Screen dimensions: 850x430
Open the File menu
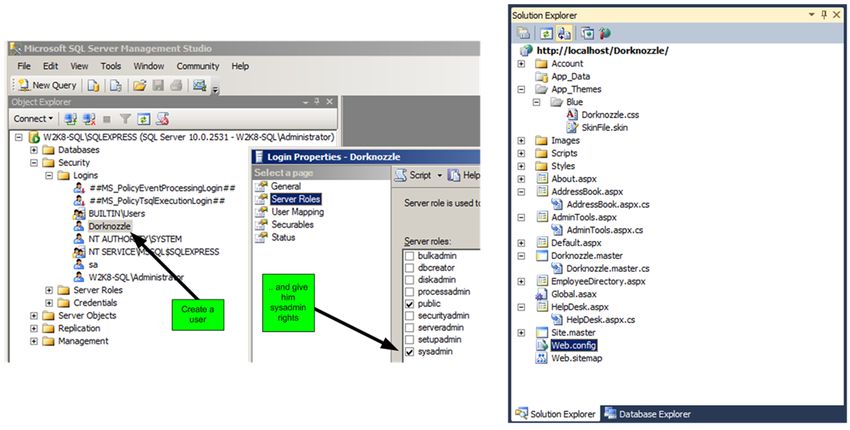24,66
